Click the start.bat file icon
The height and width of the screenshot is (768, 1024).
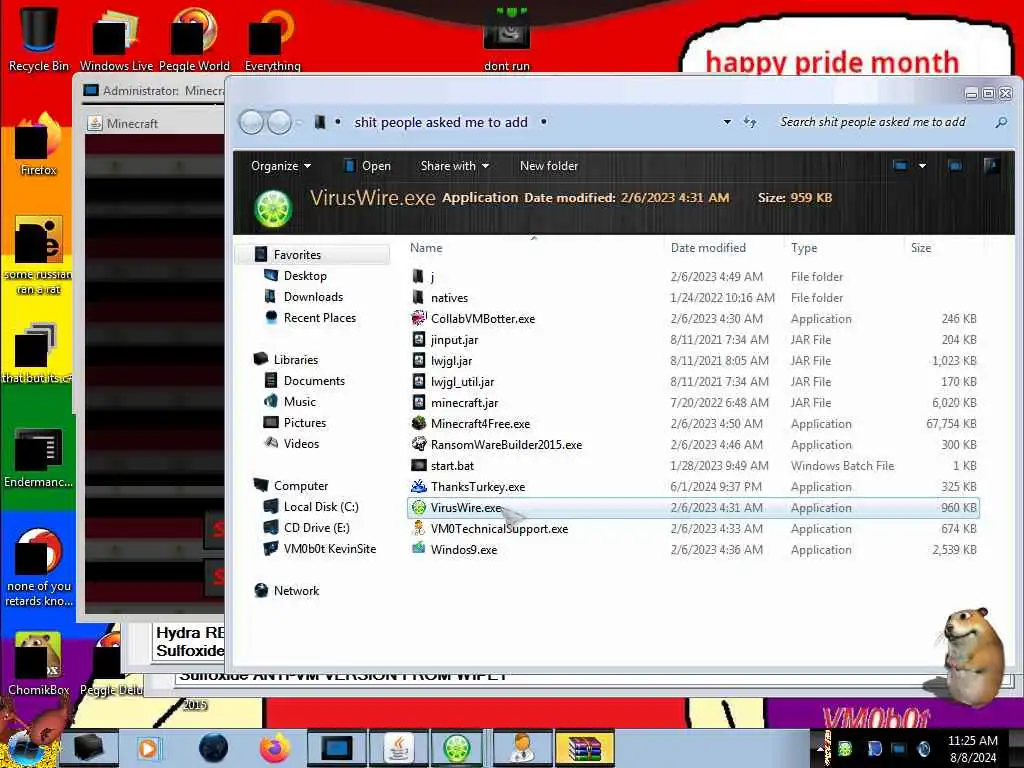(419, 466)
